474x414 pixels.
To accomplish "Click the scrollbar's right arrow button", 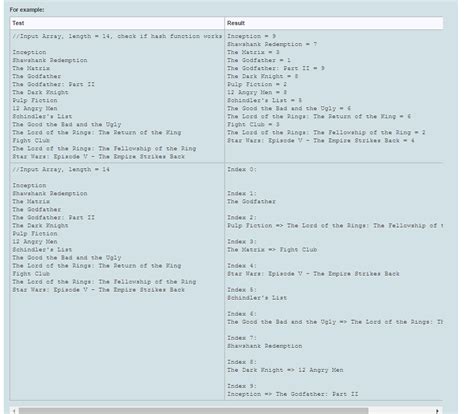I will pyautogui.click(x=437, y=411).
